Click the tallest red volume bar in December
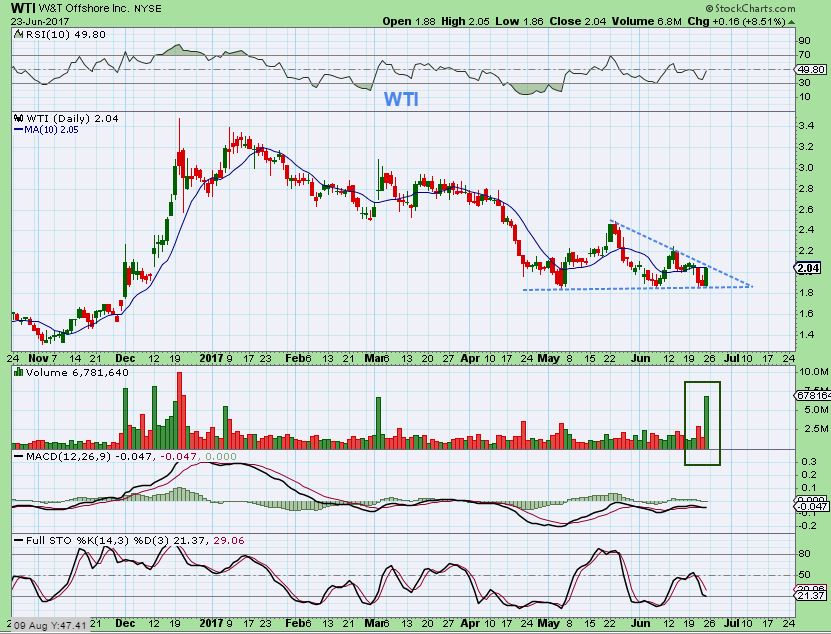 [x=180, y=411]
